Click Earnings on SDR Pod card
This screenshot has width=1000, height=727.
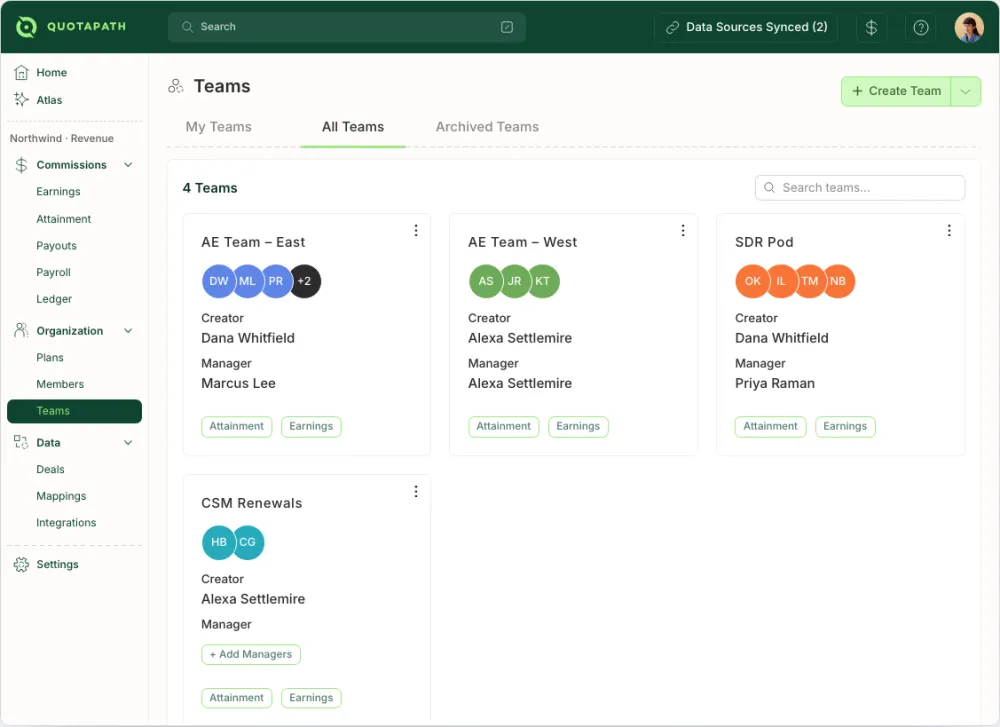[x=845, y=427]
